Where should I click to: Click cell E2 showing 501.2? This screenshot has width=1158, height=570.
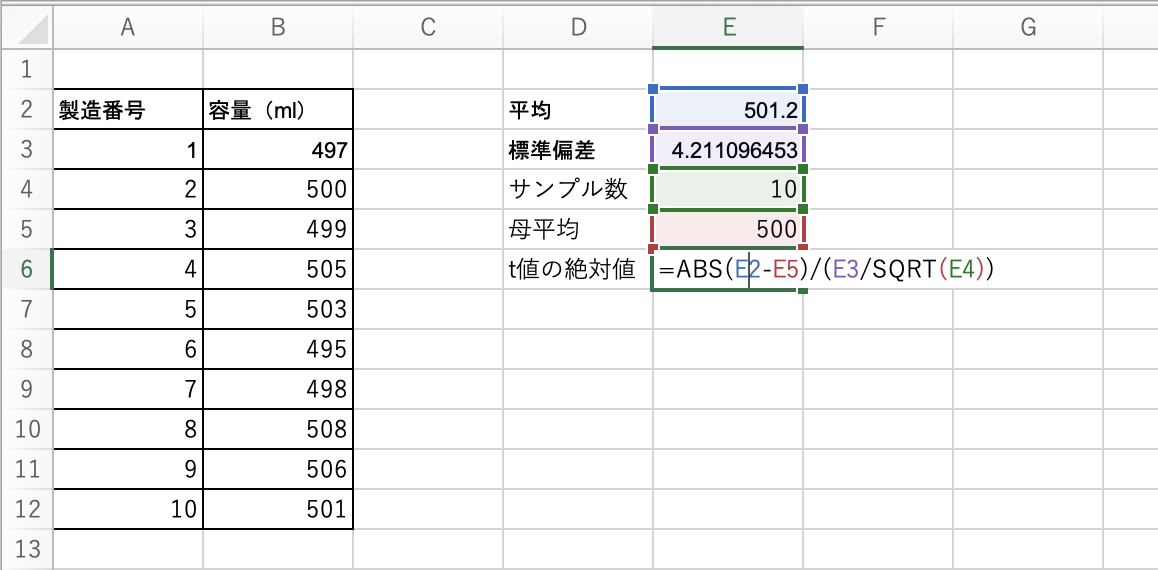coord(728,110)
